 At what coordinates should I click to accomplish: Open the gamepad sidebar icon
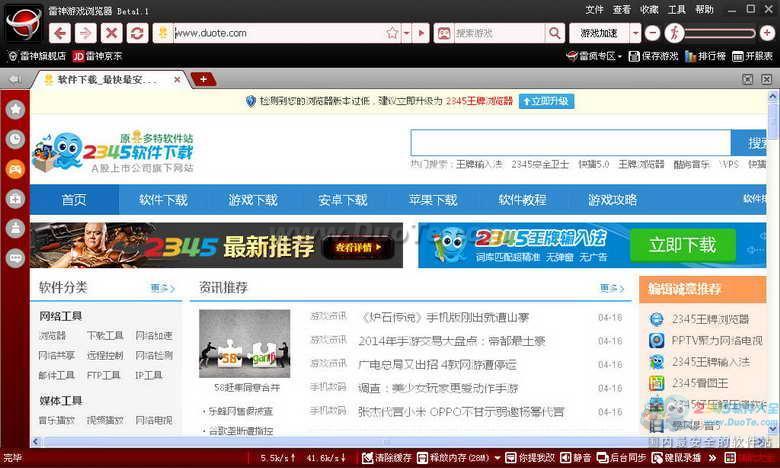[15, 169]
